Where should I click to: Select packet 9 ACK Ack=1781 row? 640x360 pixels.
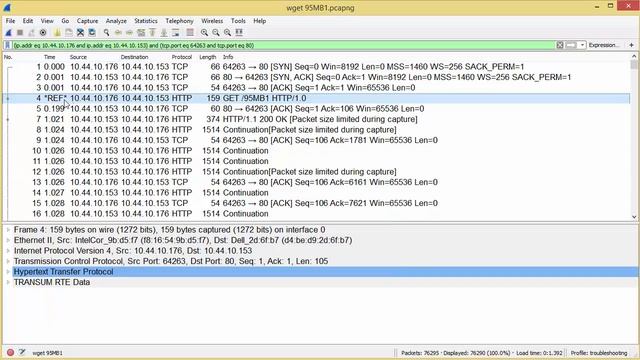316,140
